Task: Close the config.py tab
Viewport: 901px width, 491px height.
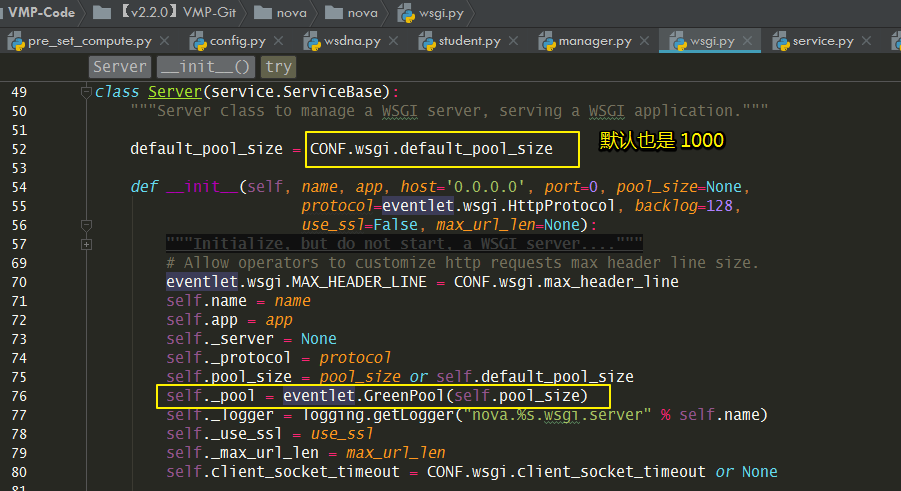Action: pyautogui.click(x=278, y=41)
